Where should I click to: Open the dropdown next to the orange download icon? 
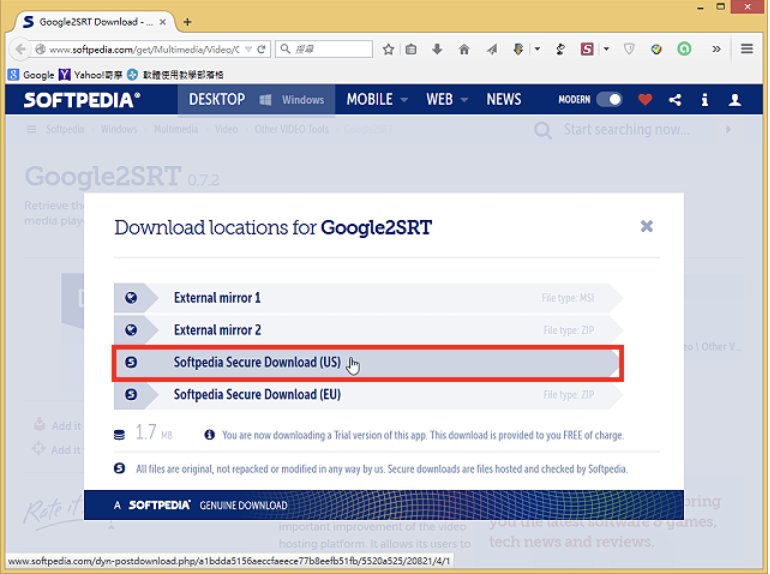(x=537, y=49)
